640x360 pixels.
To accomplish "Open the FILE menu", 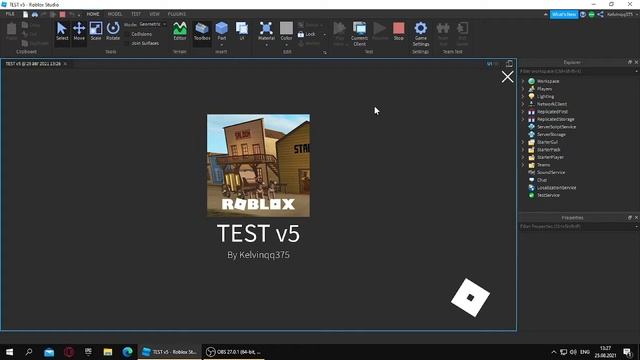I will 10,14.
